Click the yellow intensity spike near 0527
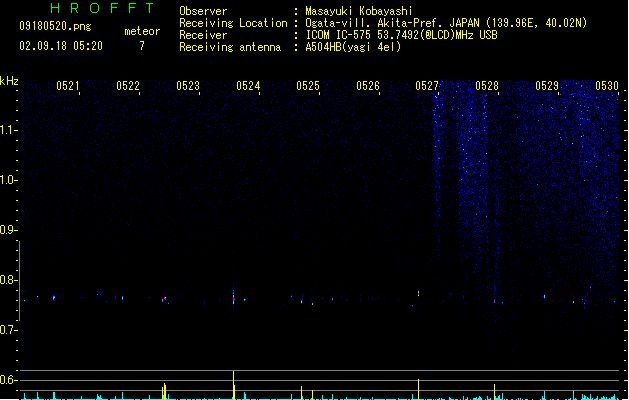Image resolution: width=629 pixels, height=400 pixels. tap(418, 389)
